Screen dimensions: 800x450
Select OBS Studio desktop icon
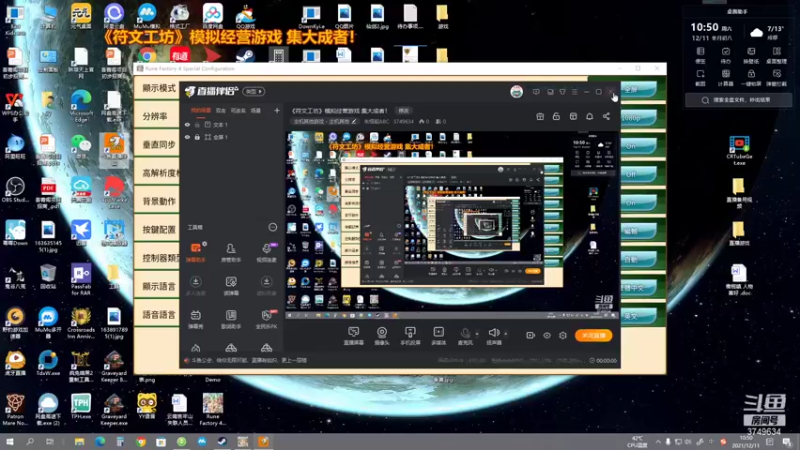coord(15,190)
